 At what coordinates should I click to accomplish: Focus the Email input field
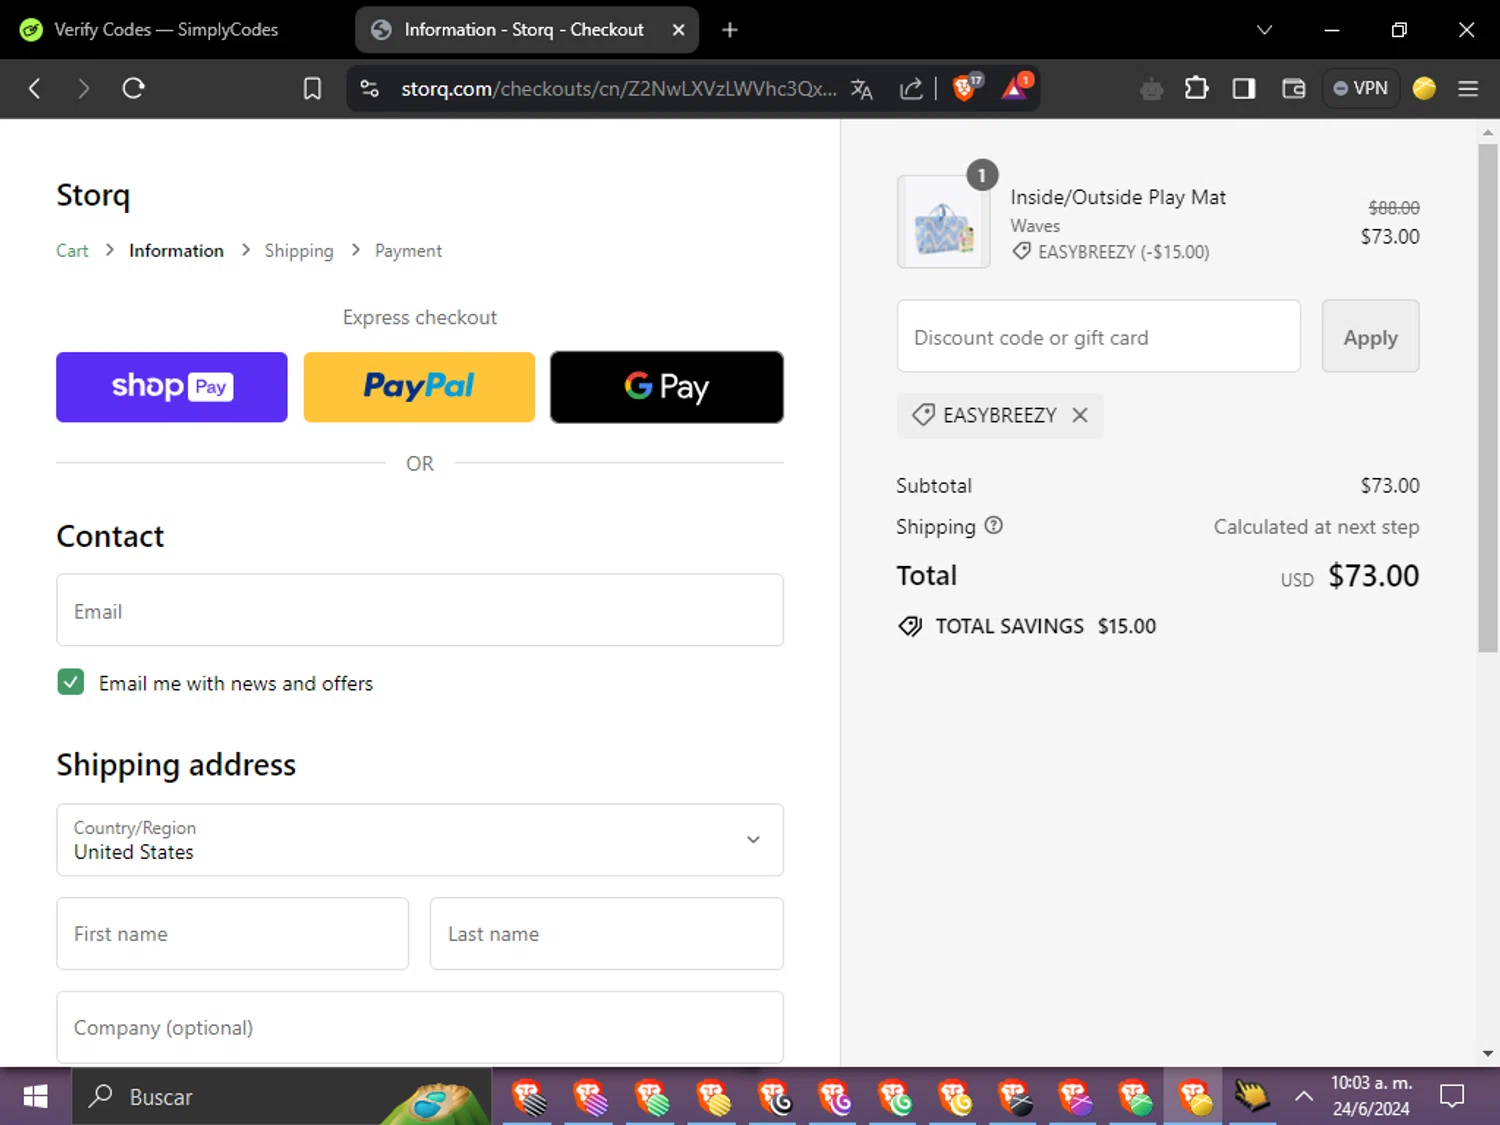[420, 610]
